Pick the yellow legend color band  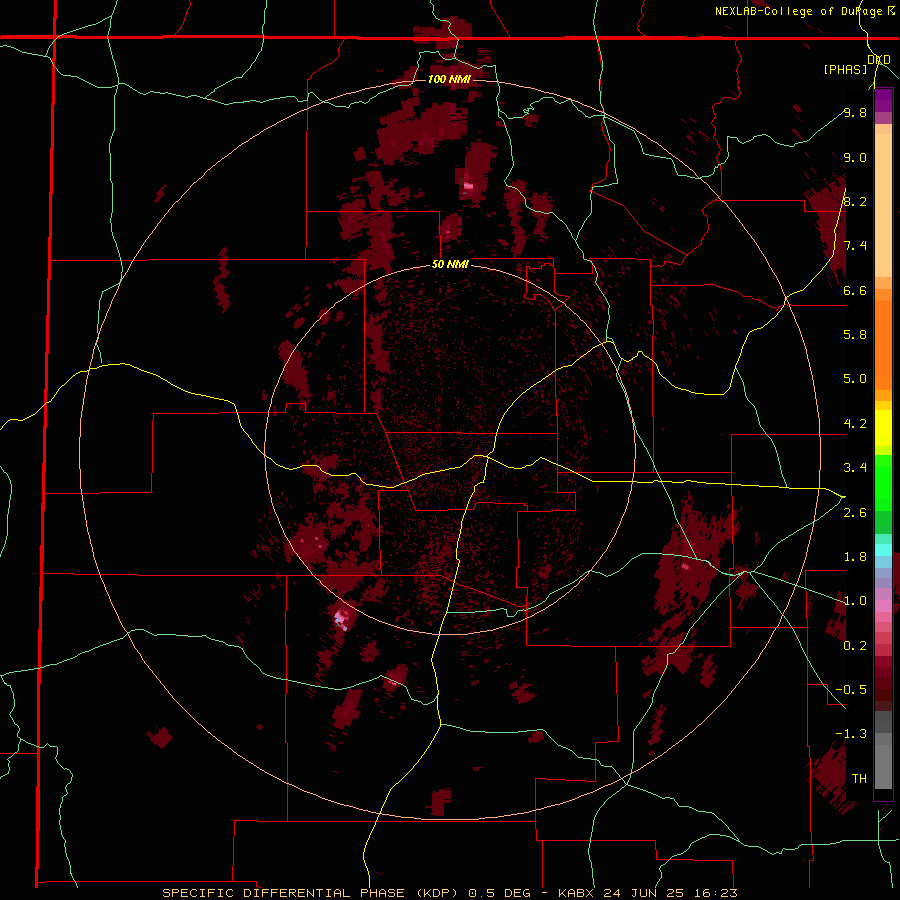tap(883, 428)
